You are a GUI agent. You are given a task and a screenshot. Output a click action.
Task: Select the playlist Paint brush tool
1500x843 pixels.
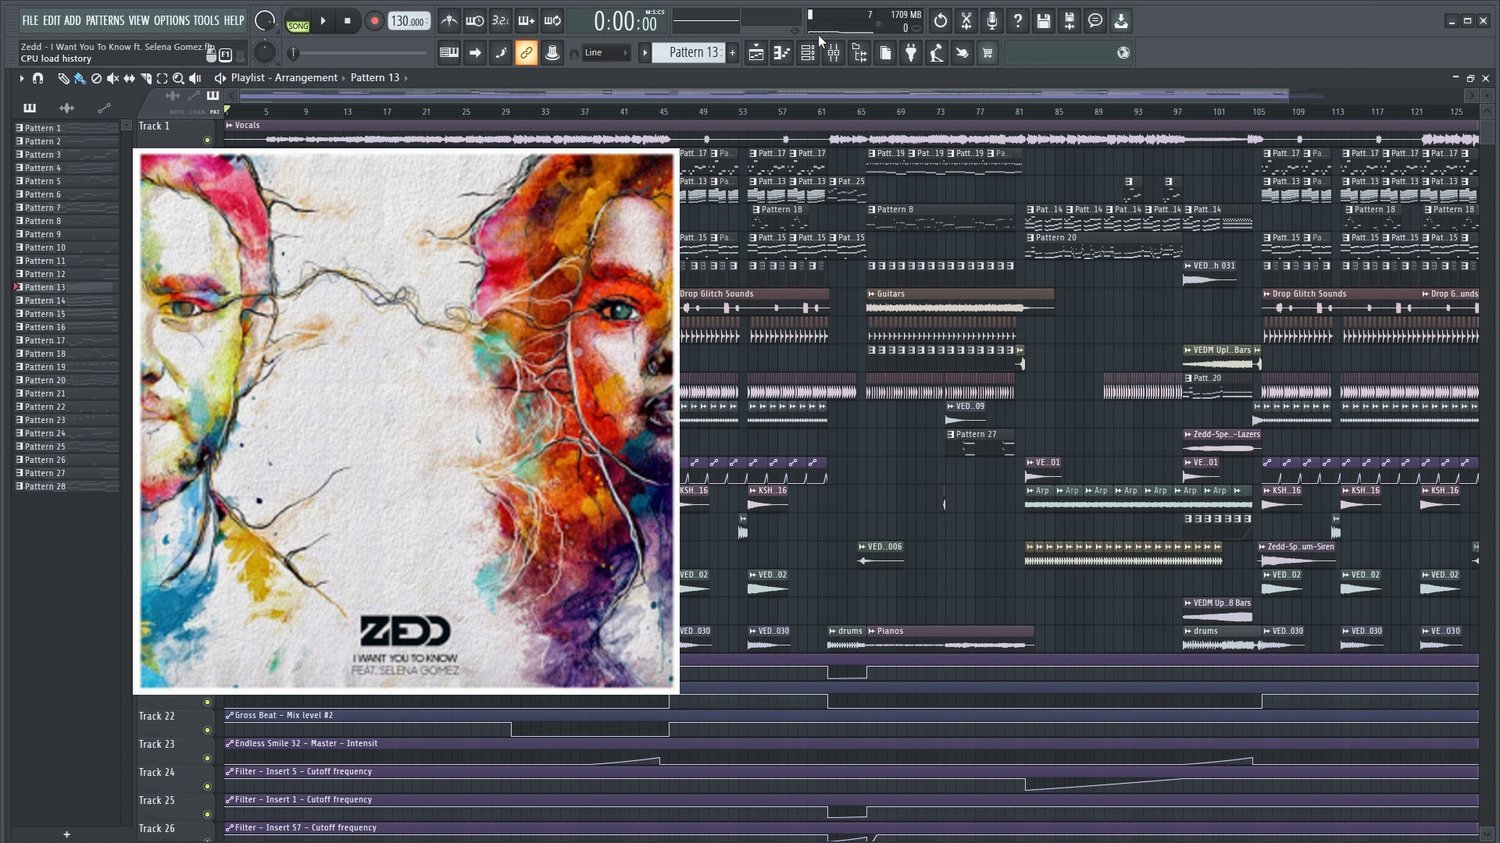click(79, 78)
